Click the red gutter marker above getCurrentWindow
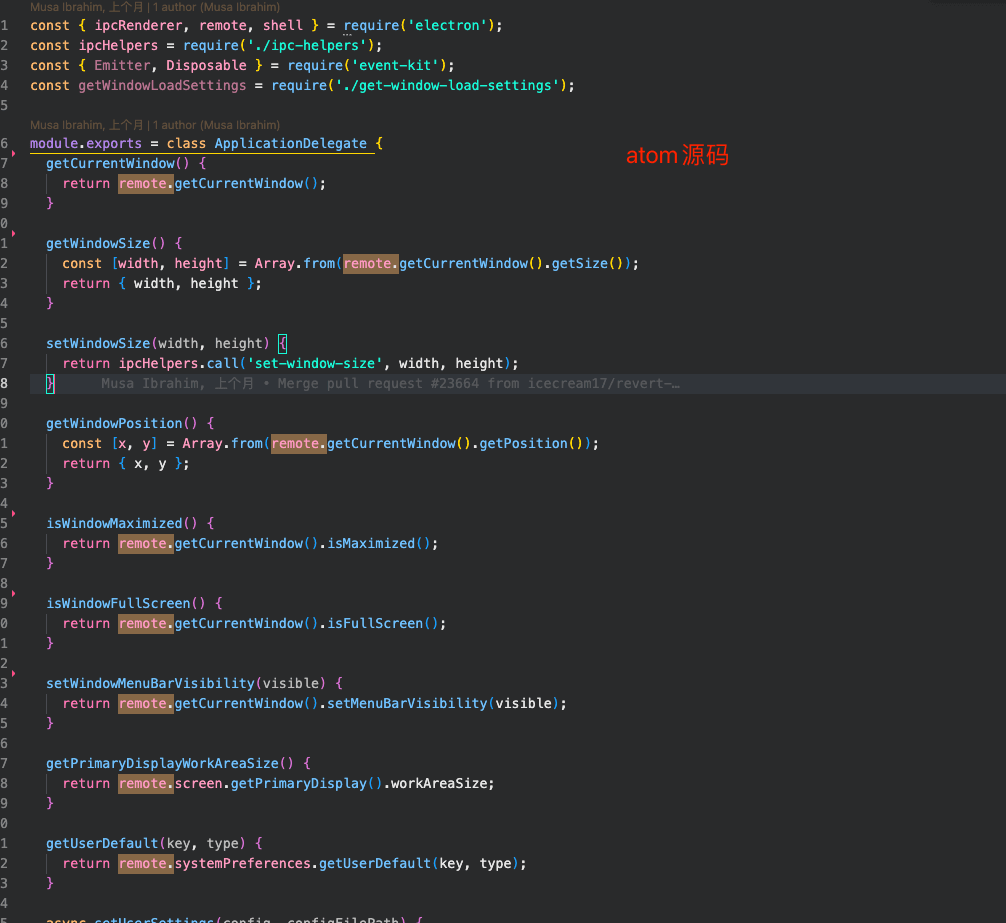The width and height of the screenshot is (1006, 923). (x=13, y=152)
